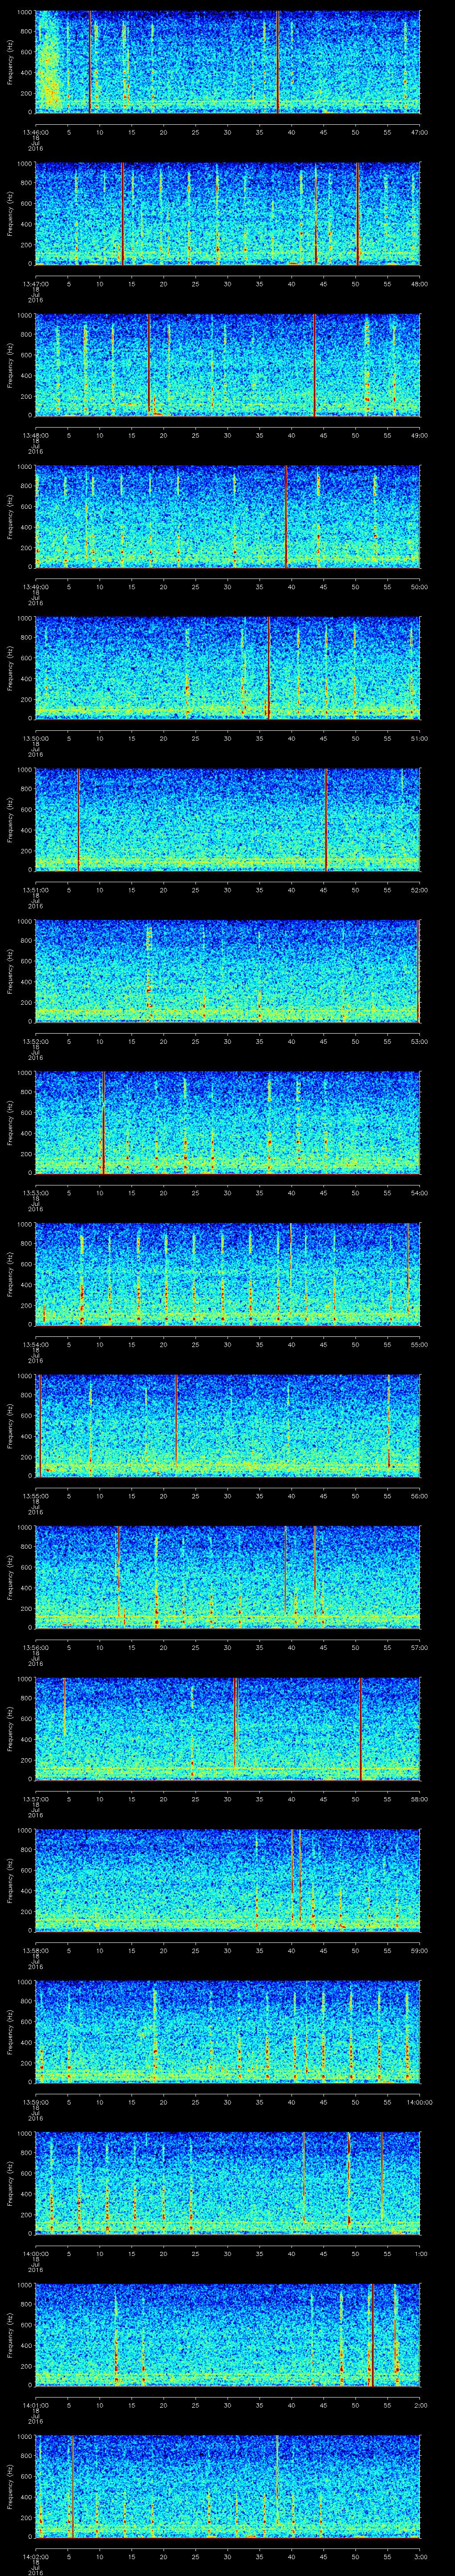Screen dimensions: 455x2576
Task: Click the 13:50:00 start time label
Action: pos(36,738)
